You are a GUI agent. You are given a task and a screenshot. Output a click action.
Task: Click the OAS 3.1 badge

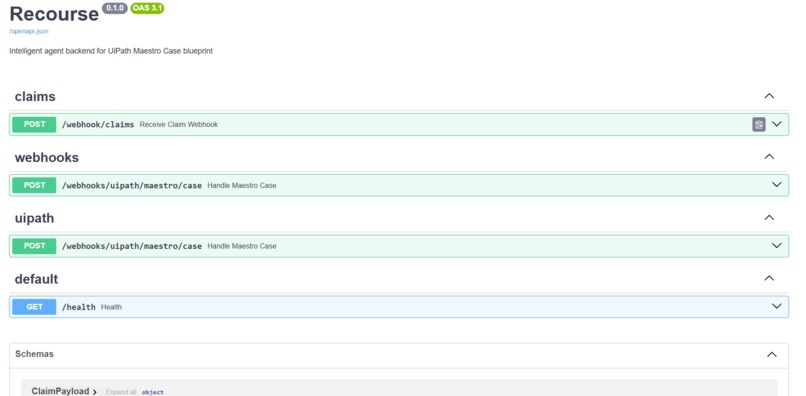[x=147, y=8]
